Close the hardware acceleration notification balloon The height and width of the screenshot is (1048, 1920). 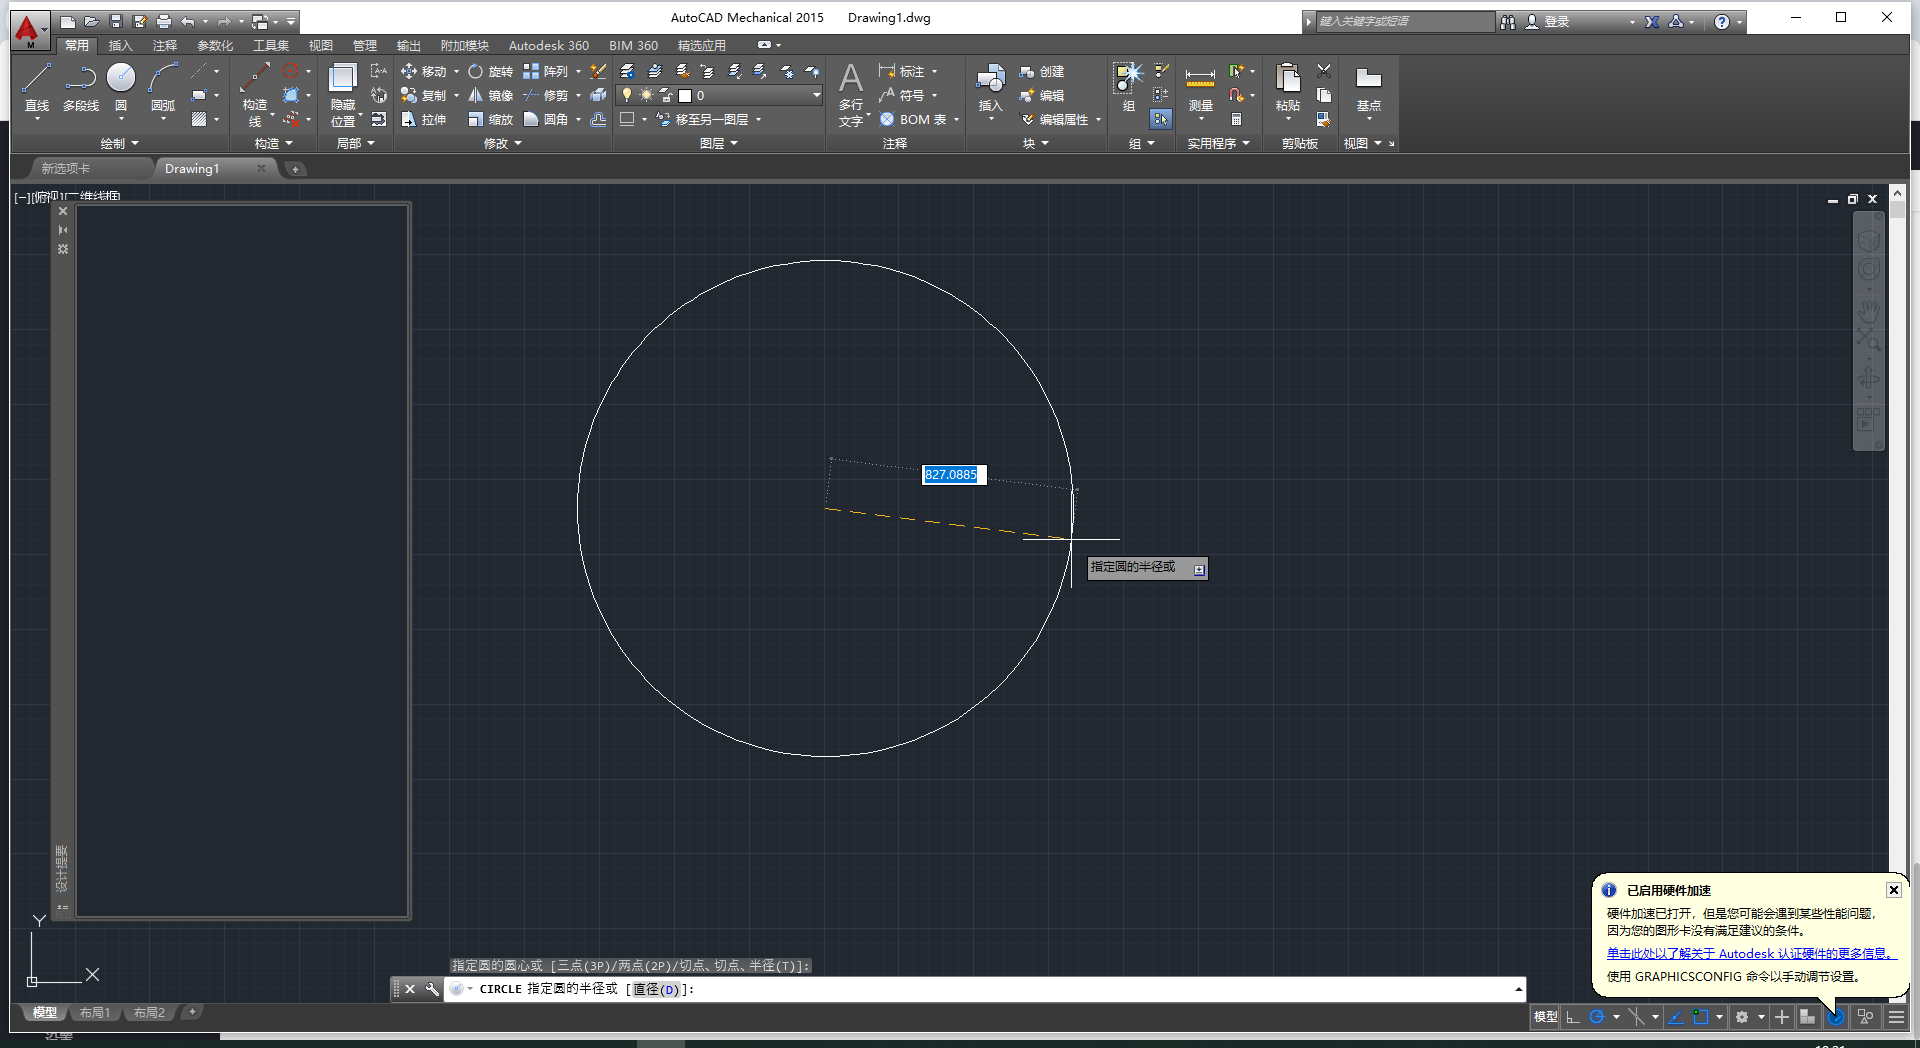[1893, 889]
